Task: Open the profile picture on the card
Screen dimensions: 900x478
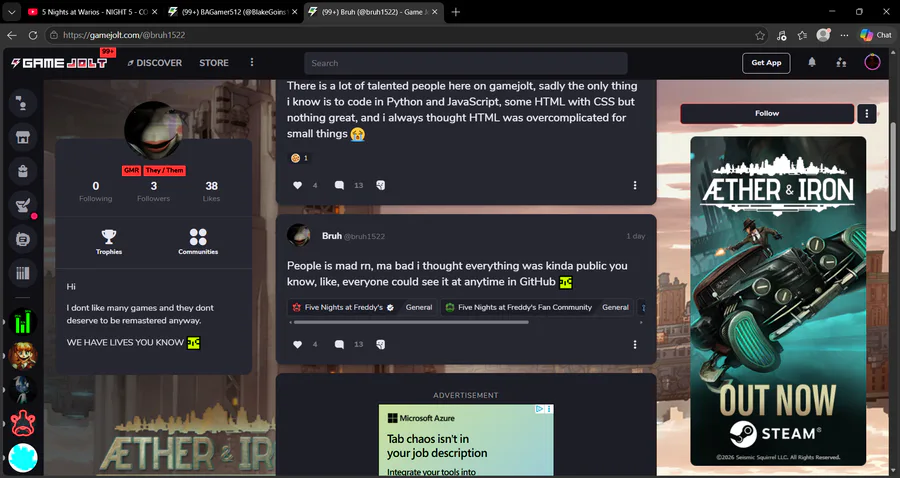Action: 153,130
